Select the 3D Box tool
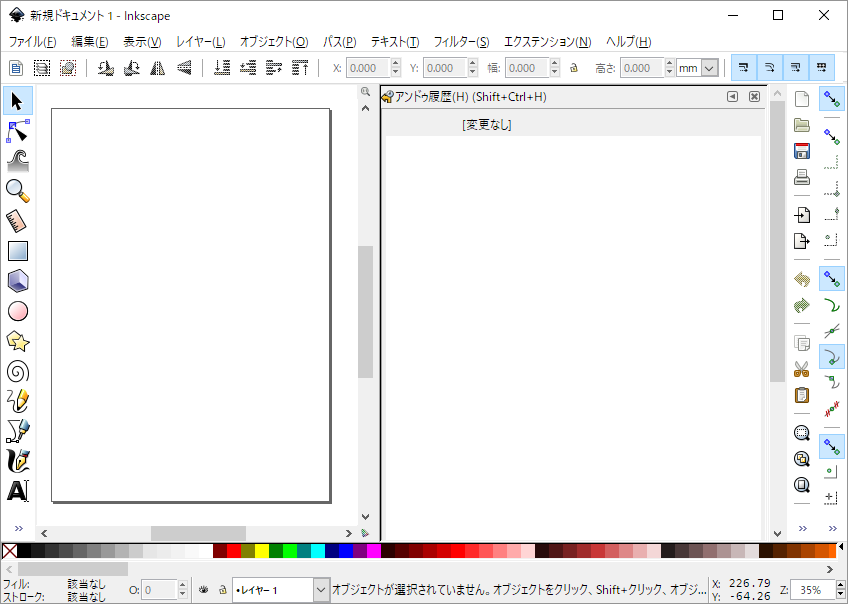The height and width of the screenshot is (604, 848). 17,281
